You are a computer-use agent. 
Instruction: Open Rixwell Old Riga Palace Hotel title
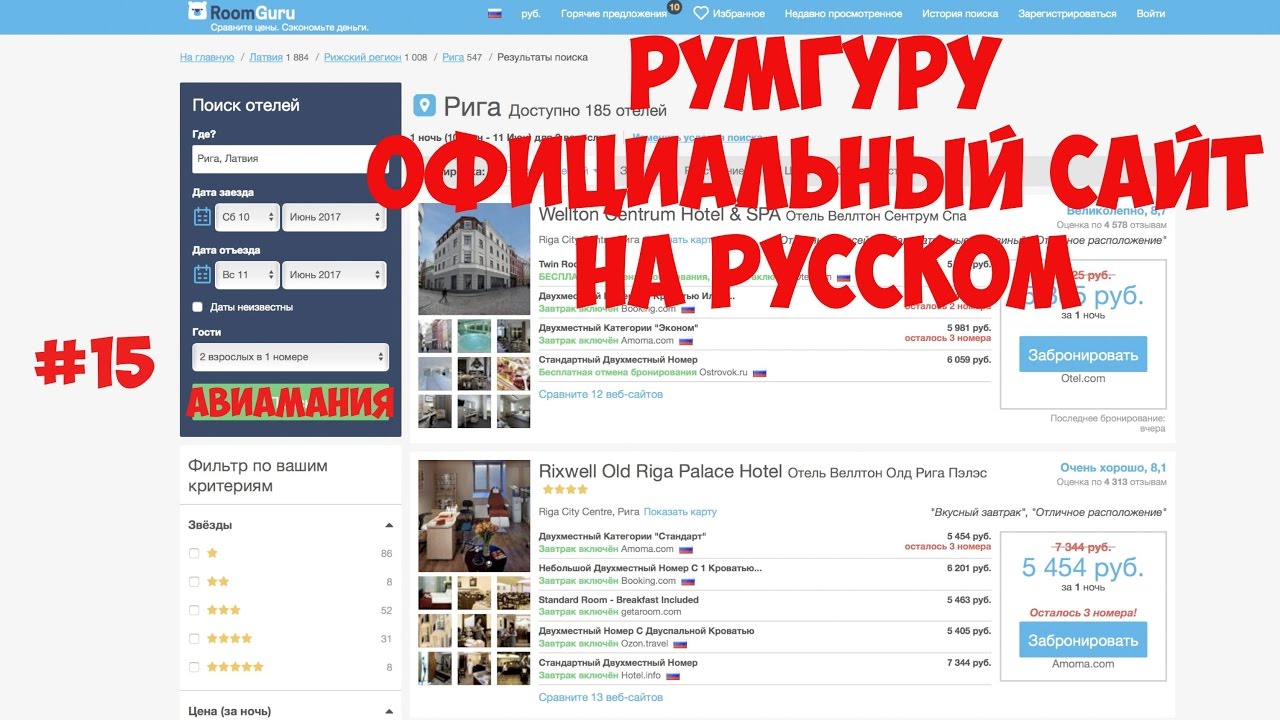point(660,471)
